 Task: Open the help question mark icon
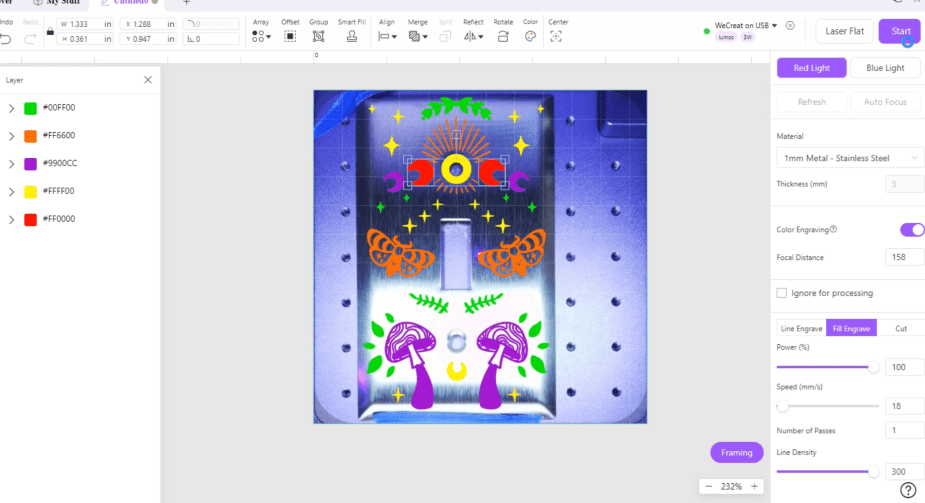[908, 490]
